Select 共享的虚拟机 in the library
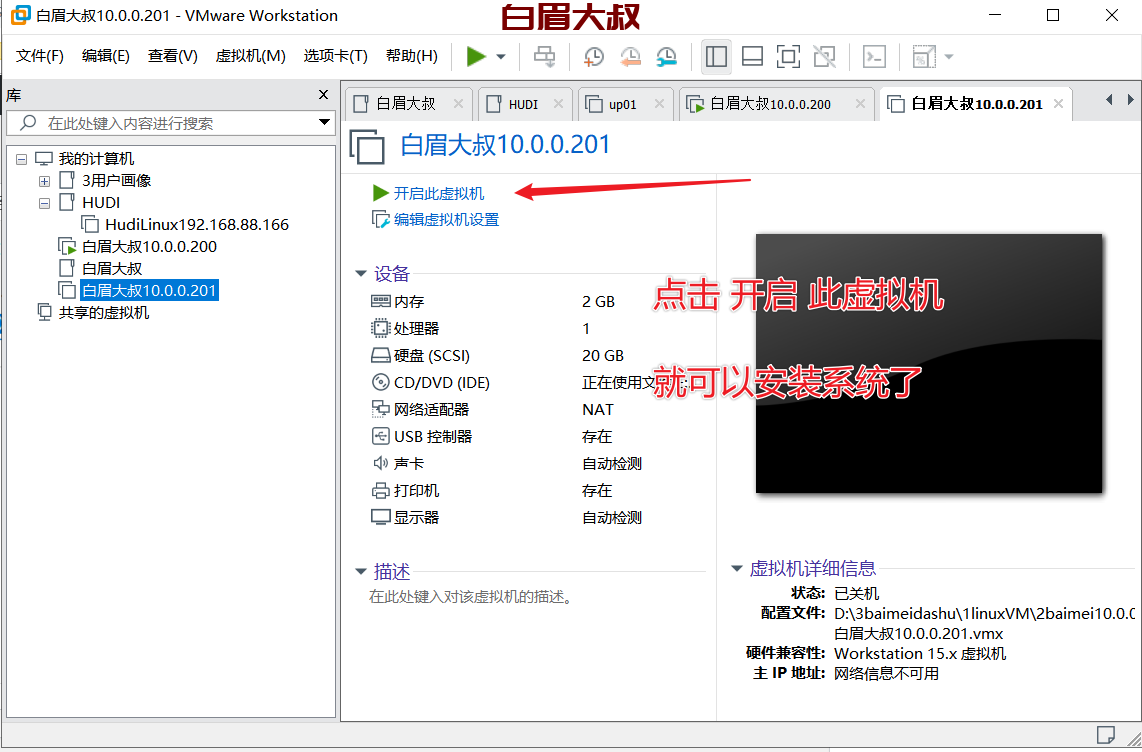This screenshot has width=1142, height=752. [103, 312]
